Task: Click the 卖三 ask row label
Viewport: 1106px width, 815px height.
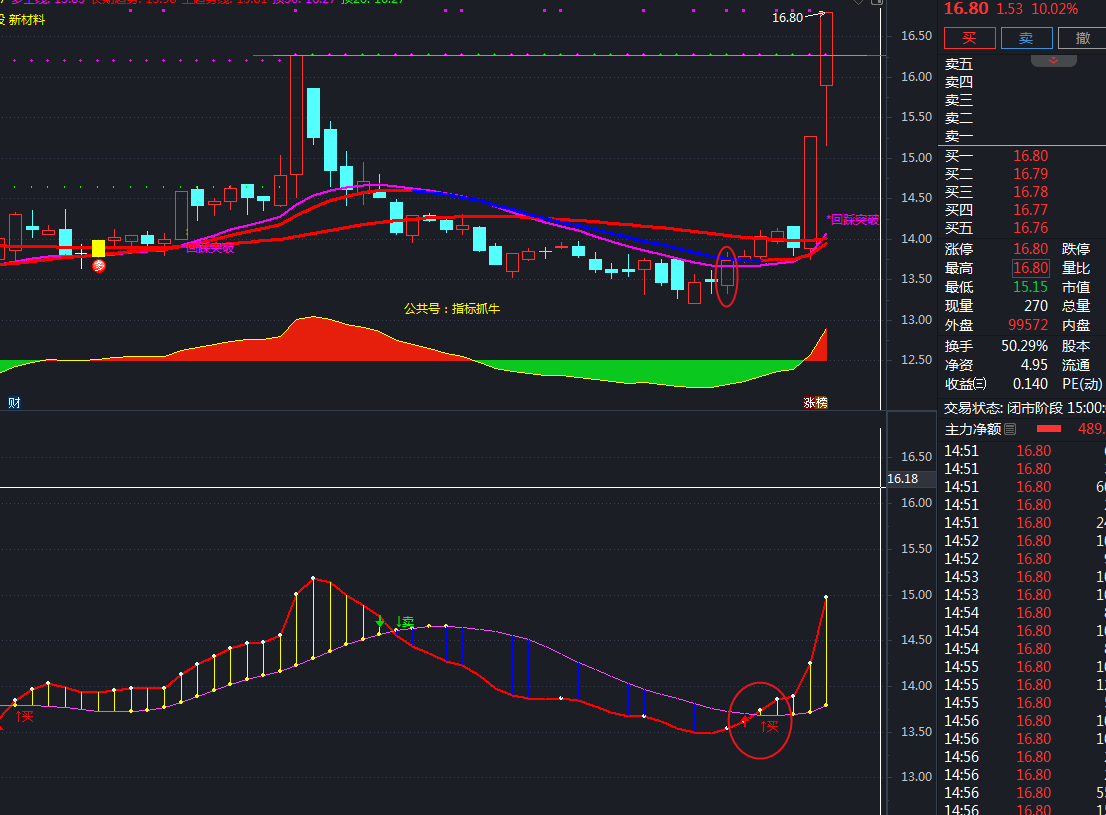Action: click(x=959, y=100)
